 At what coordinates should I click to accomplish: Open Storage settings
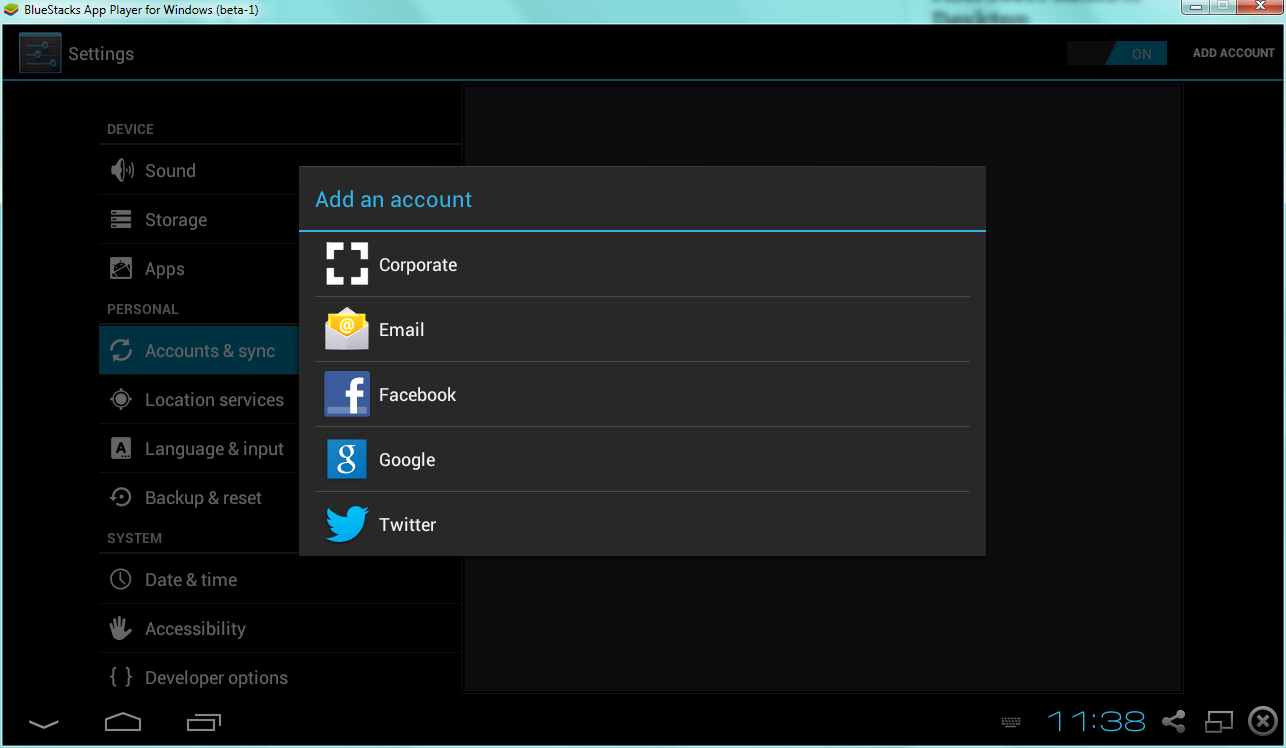coord(279,219)
